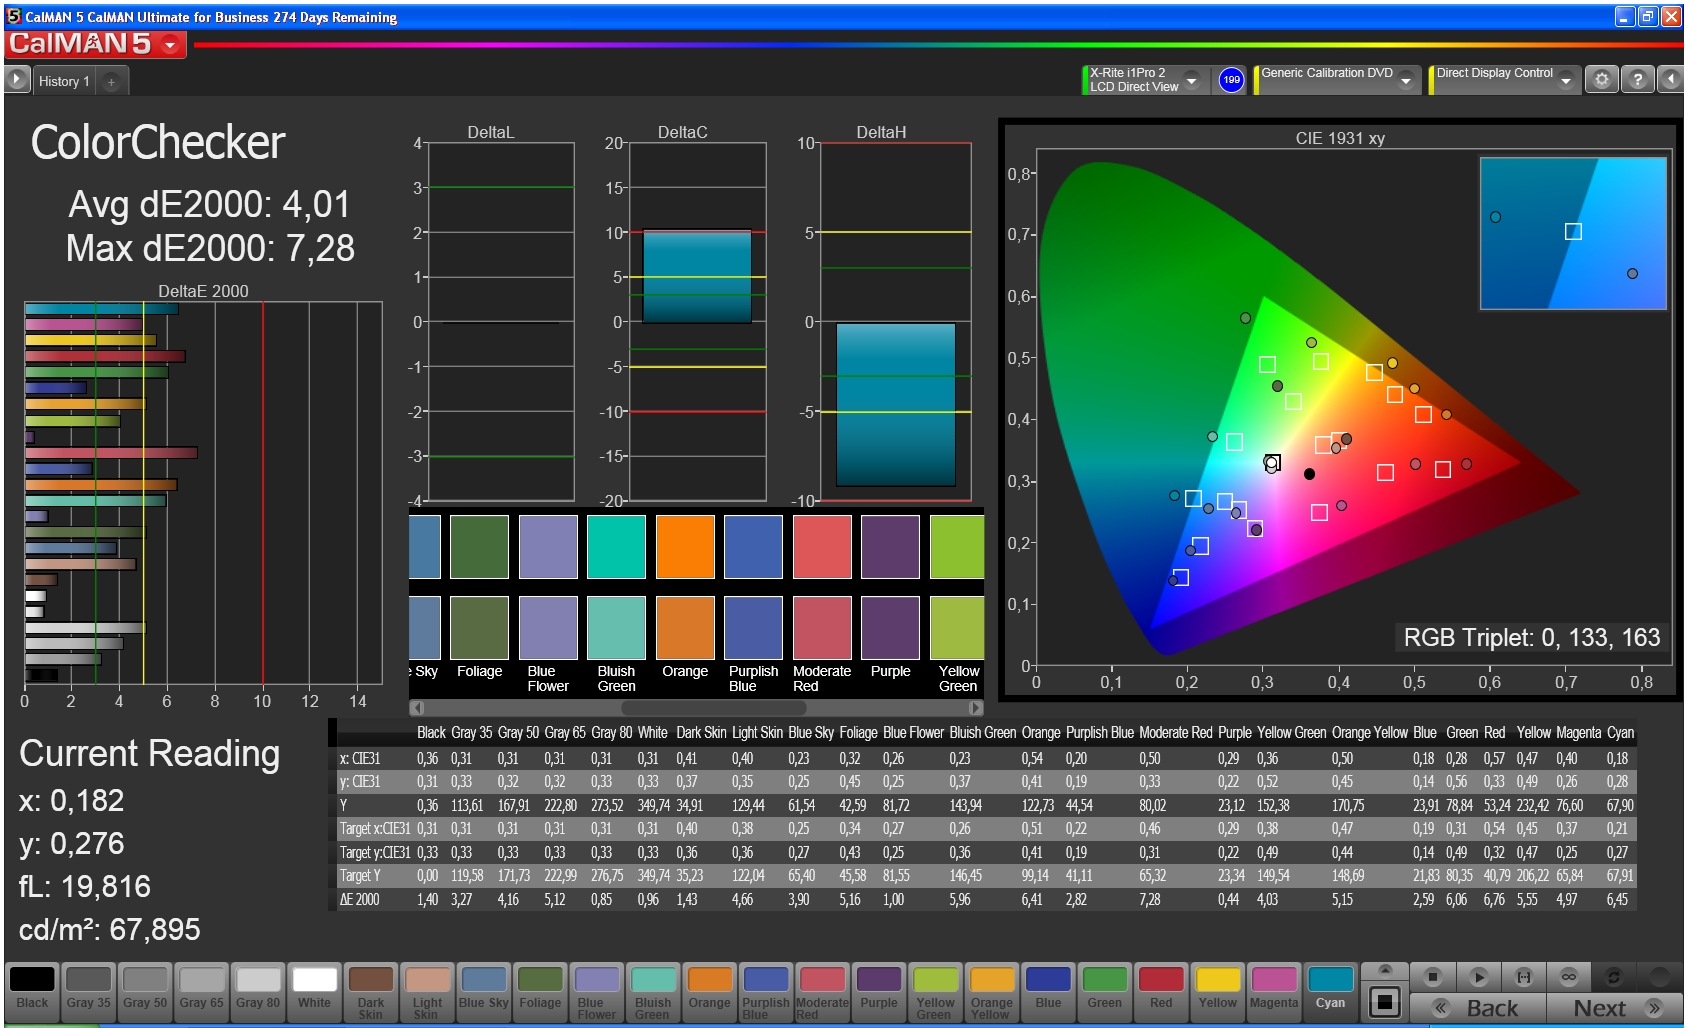Click the swatch comparison scrollbar right arrow
Image resolution: width=1688 pixels, height=1028 pixels.
tap(976, 708)
